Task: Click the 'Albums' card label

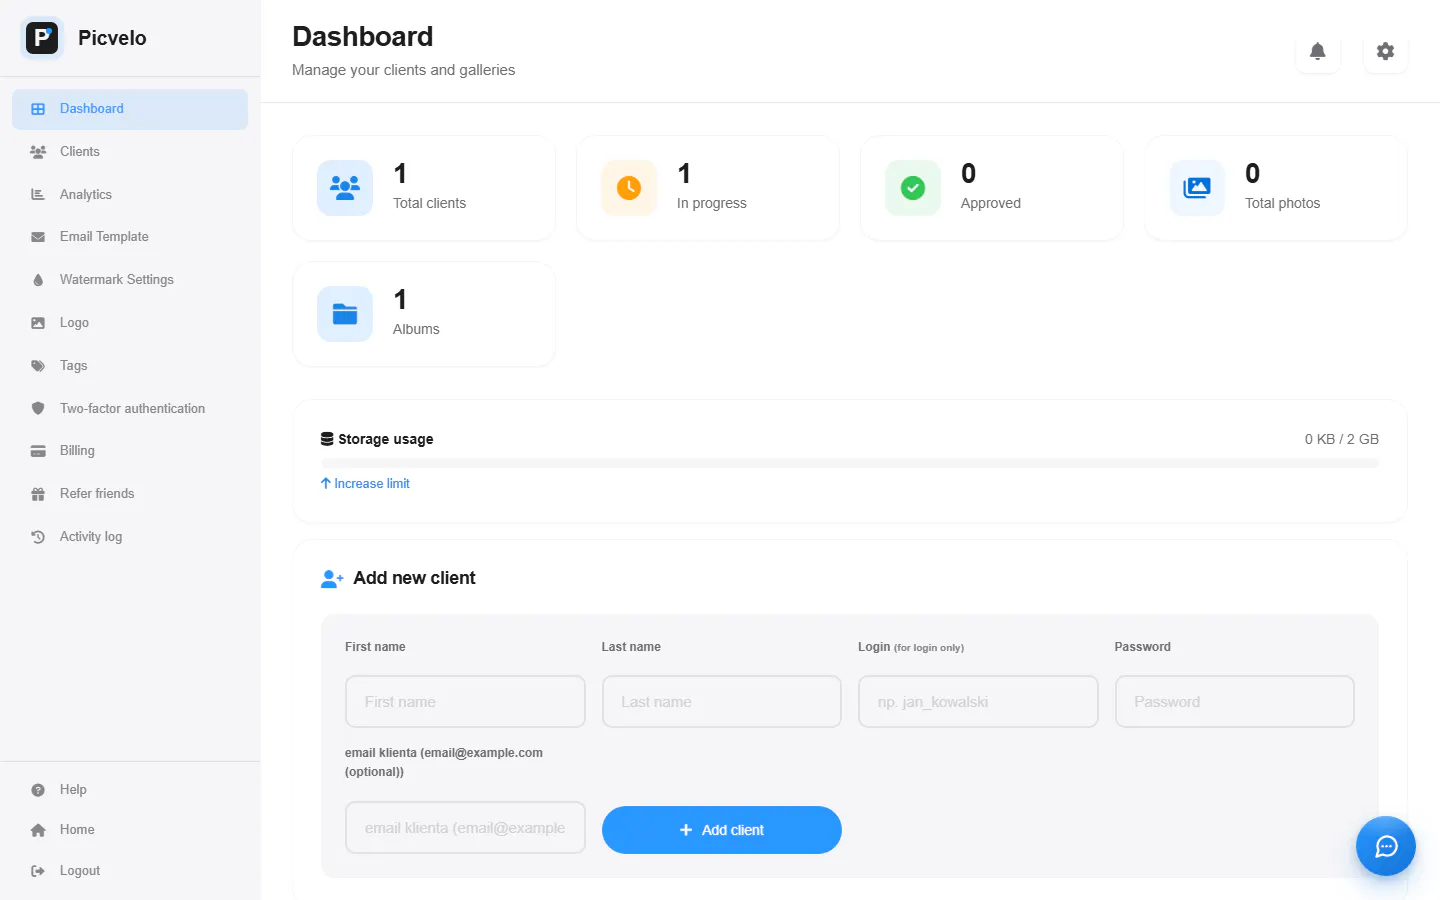Action: point(416,329)
